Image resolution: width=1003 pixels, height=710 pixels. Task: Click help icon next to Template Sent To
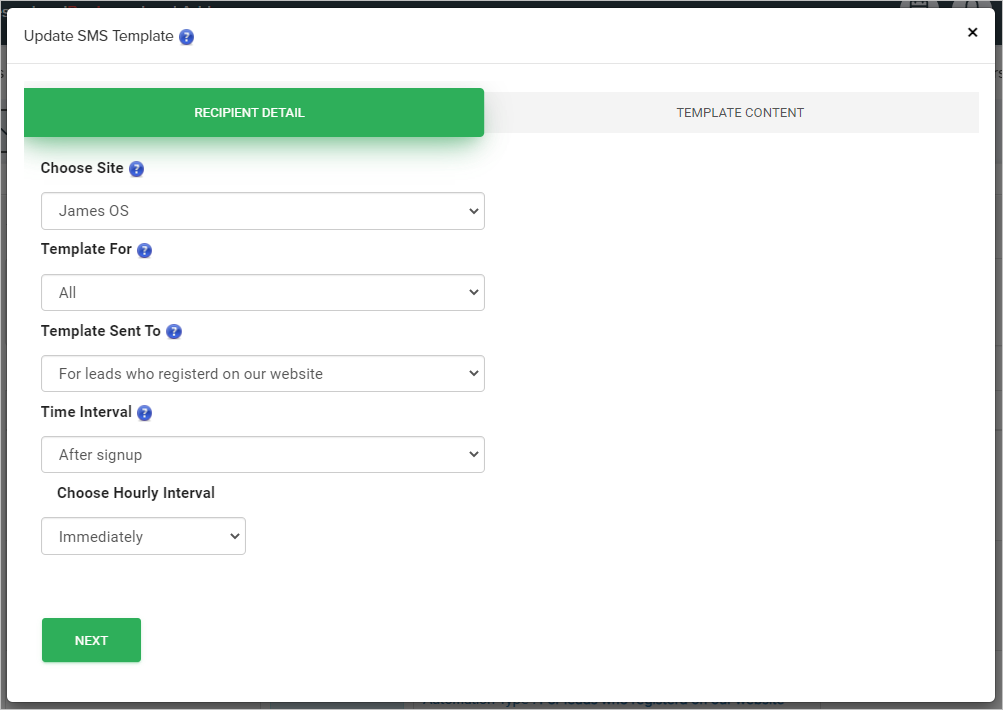174,331
